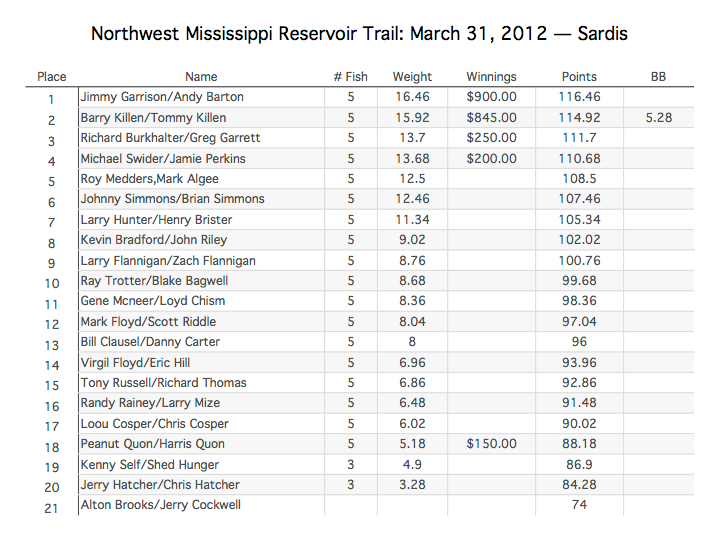The image size is (719, 541).
Task: Click the weight value '8.04'
Action: [412, 321]
